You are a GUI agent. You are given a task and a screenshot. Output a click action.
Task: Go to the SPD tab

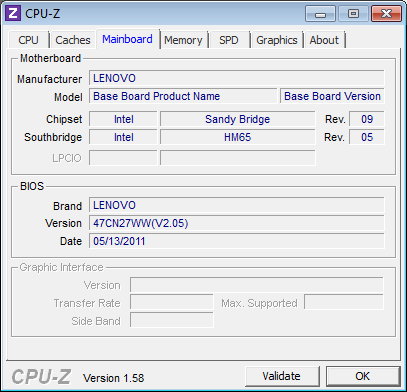coord(229,40)
